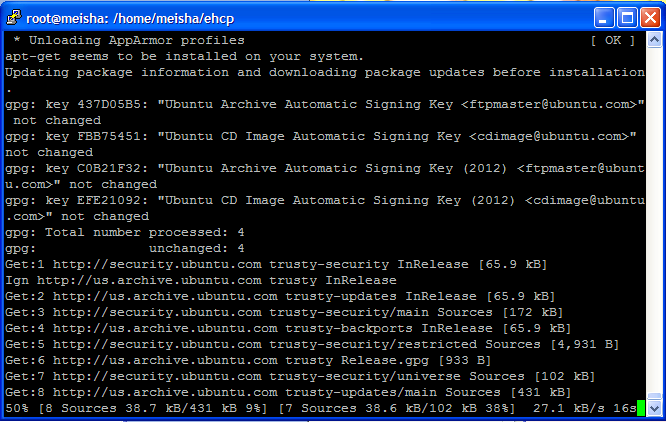666x422 pixels.
Task: Click the 'gpg: key 437D05B5' line
Action: (x=325, y=104)
